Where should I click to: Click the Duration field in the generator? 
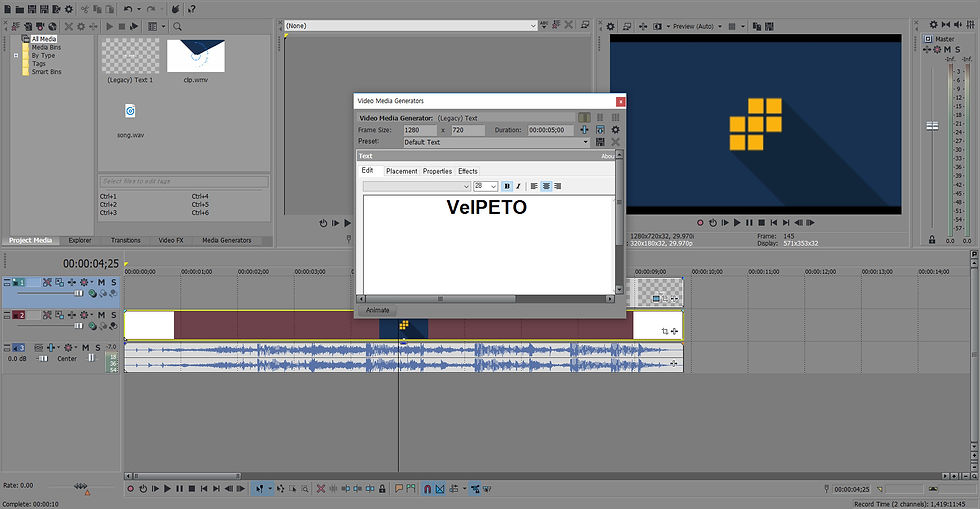pyautogui.click(x=551, y=130)
